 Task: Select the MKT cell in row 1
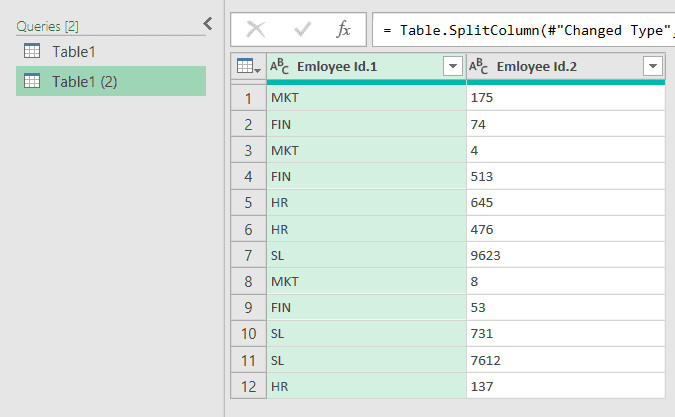pyautogui.click(x=366, y=99)
